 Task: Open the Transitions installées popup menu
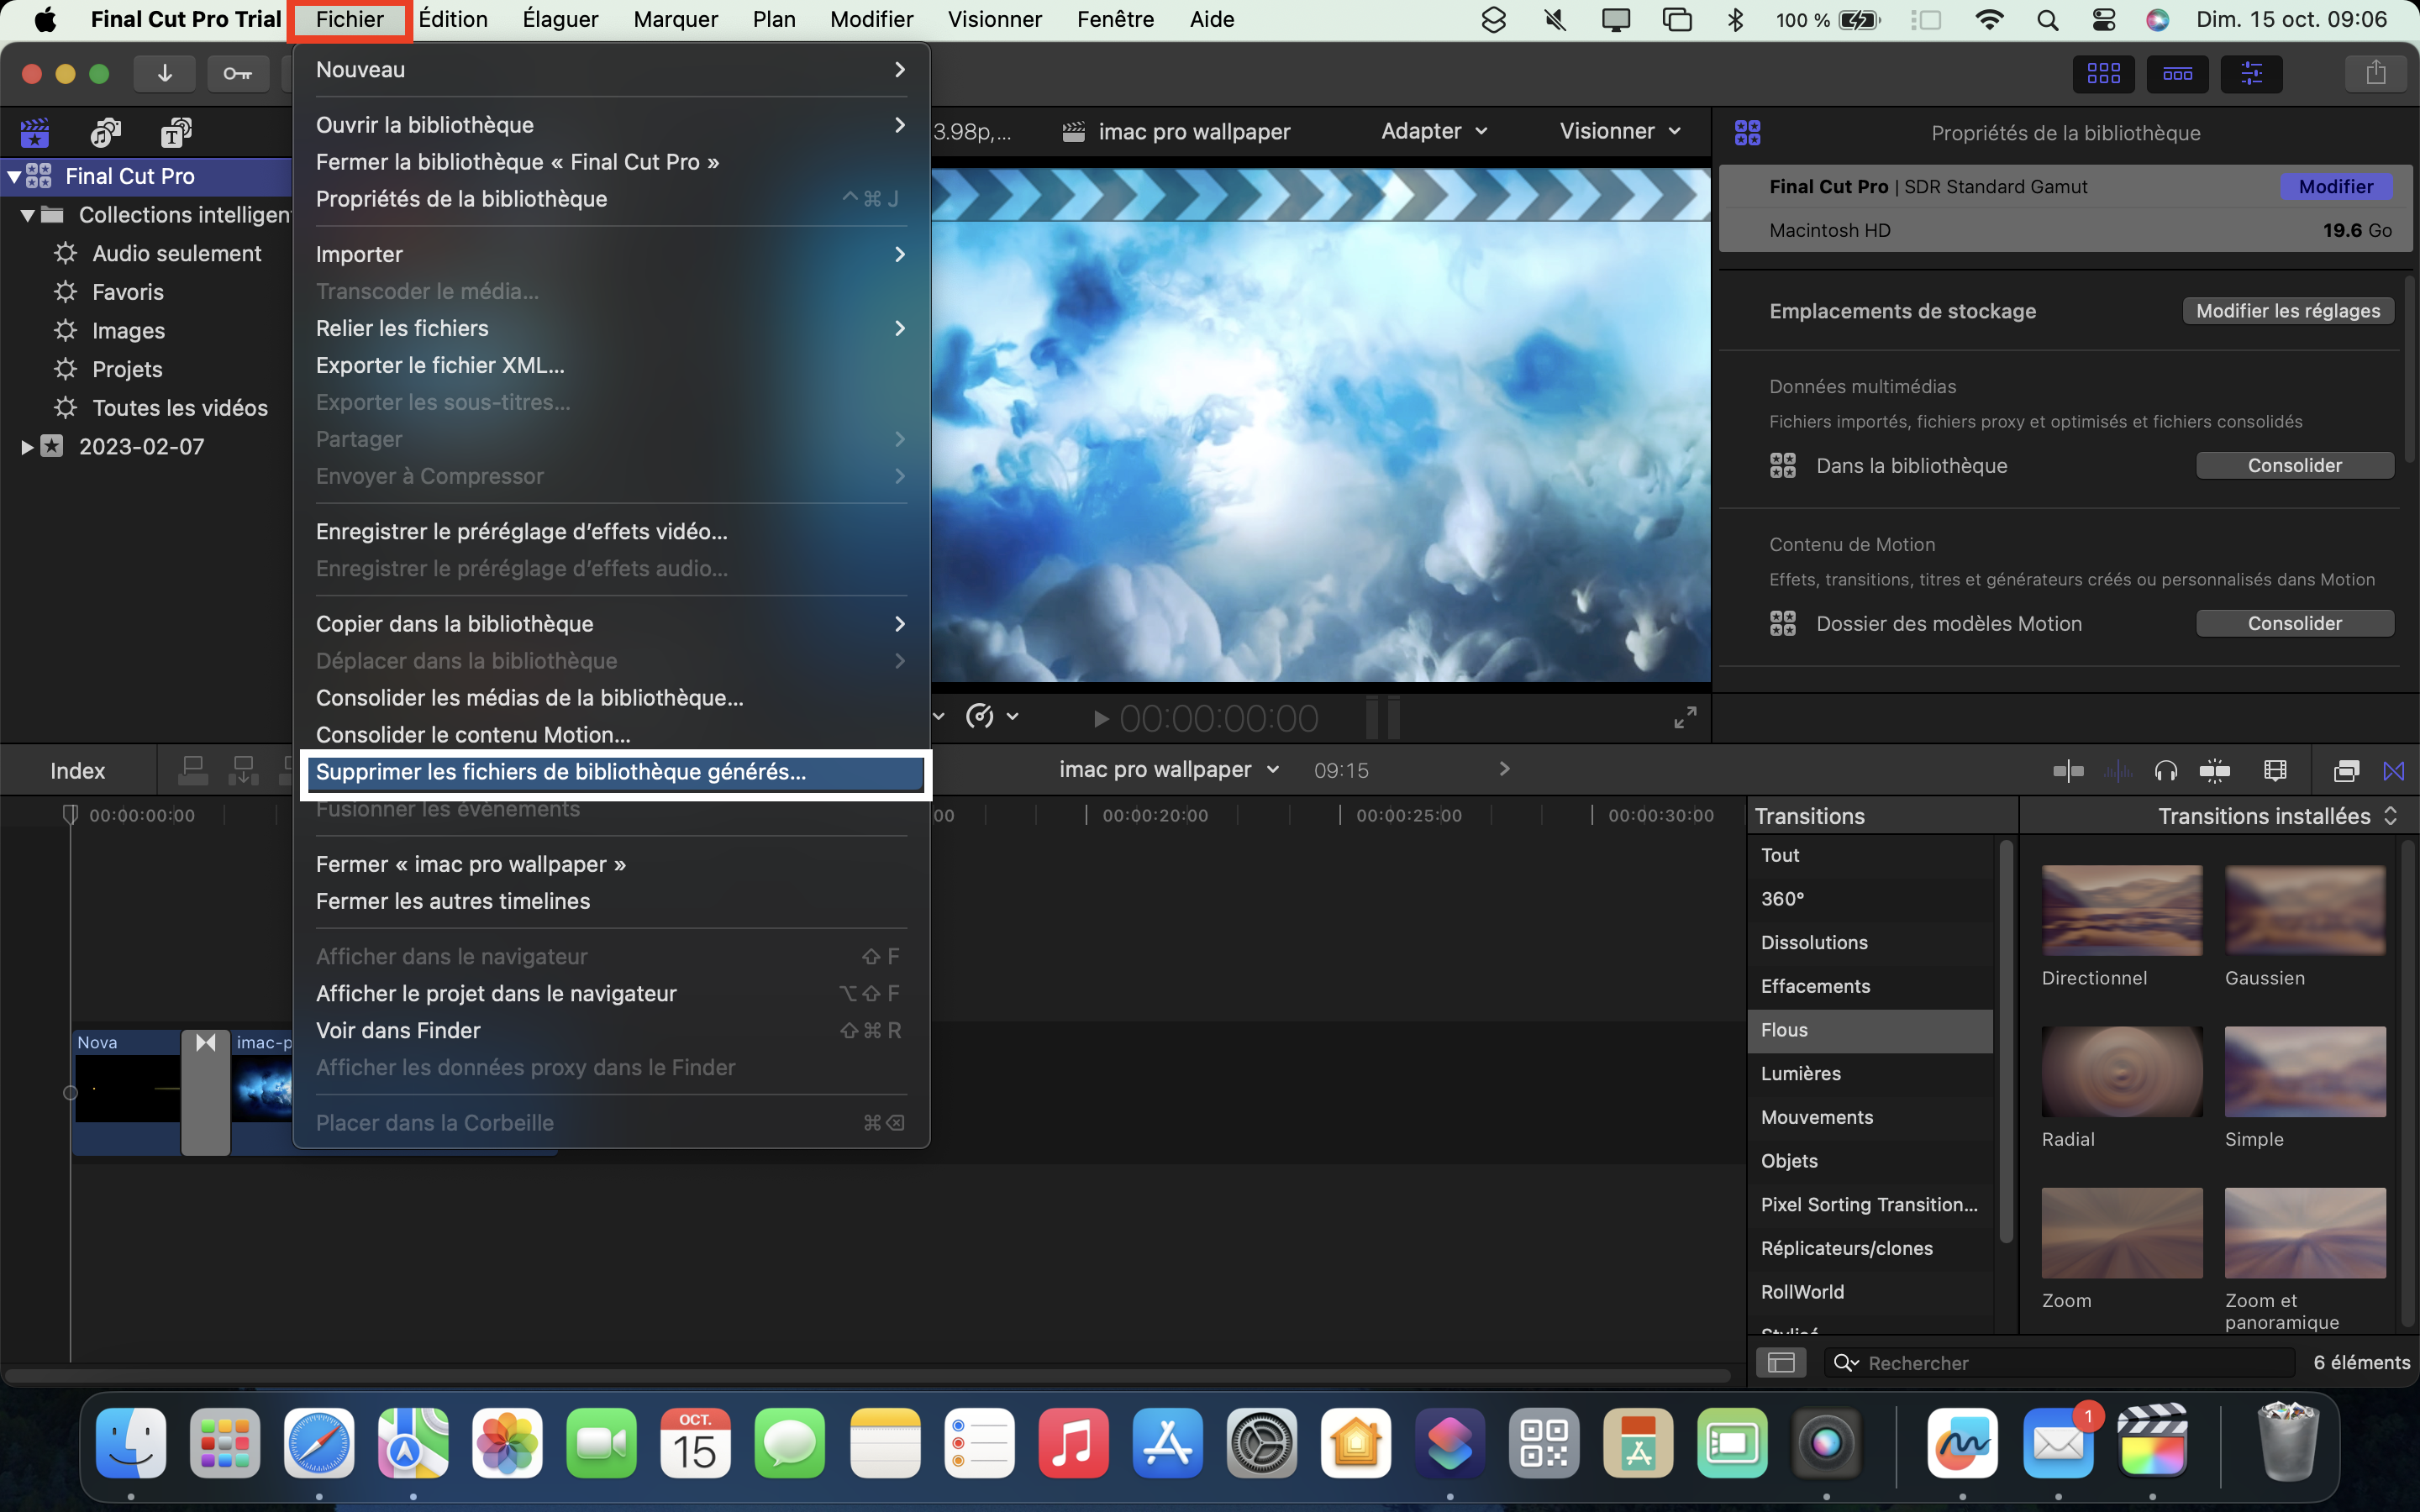click(2276, 816)
